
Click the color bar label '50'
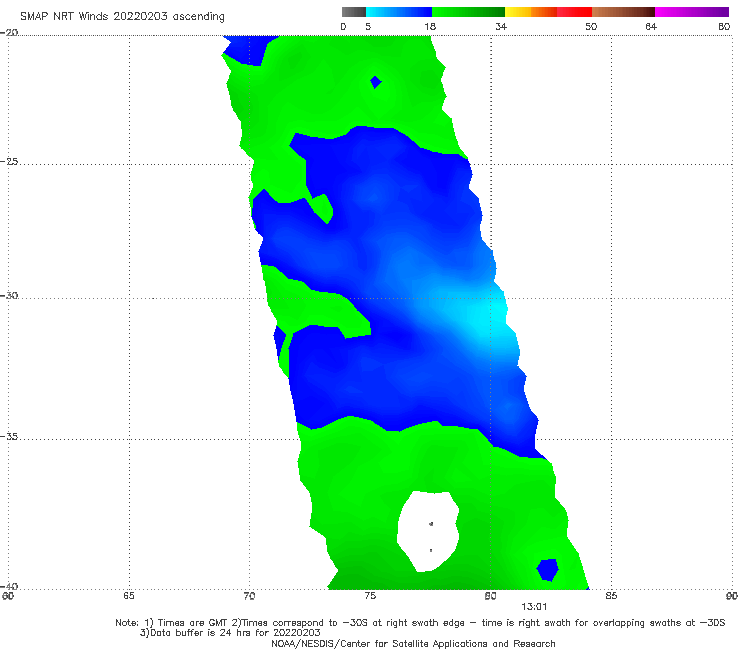click(x=591, y=26)
